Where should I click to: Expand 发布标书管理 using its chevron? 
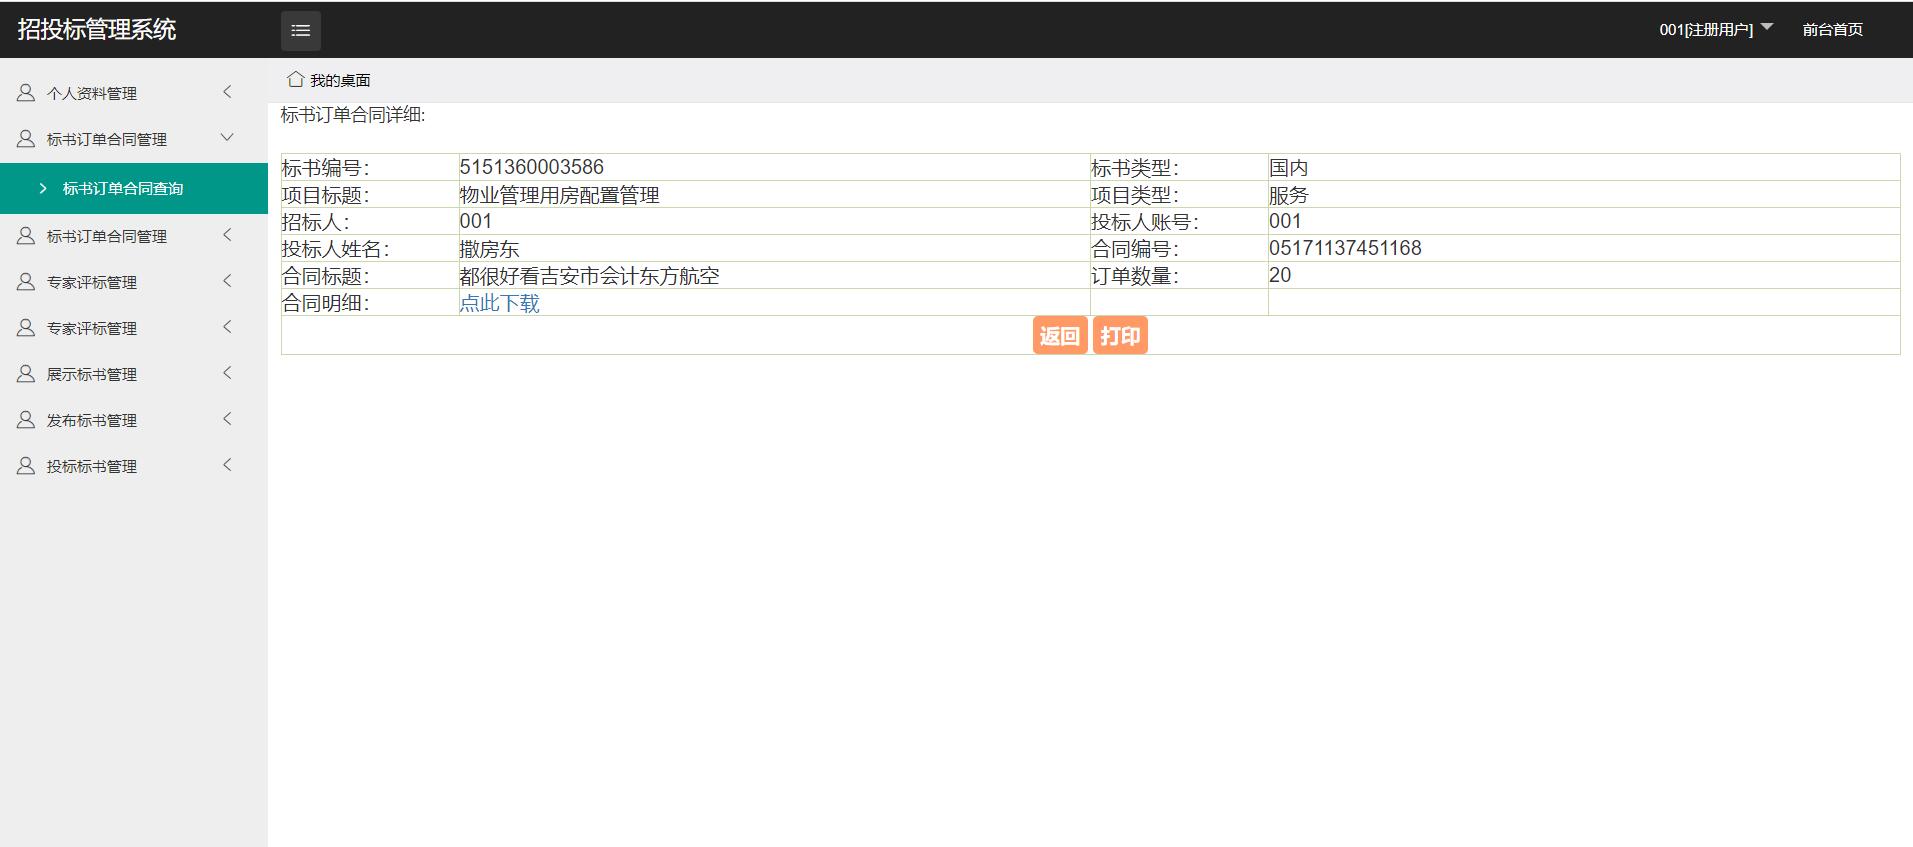click(x=227, y=419)
